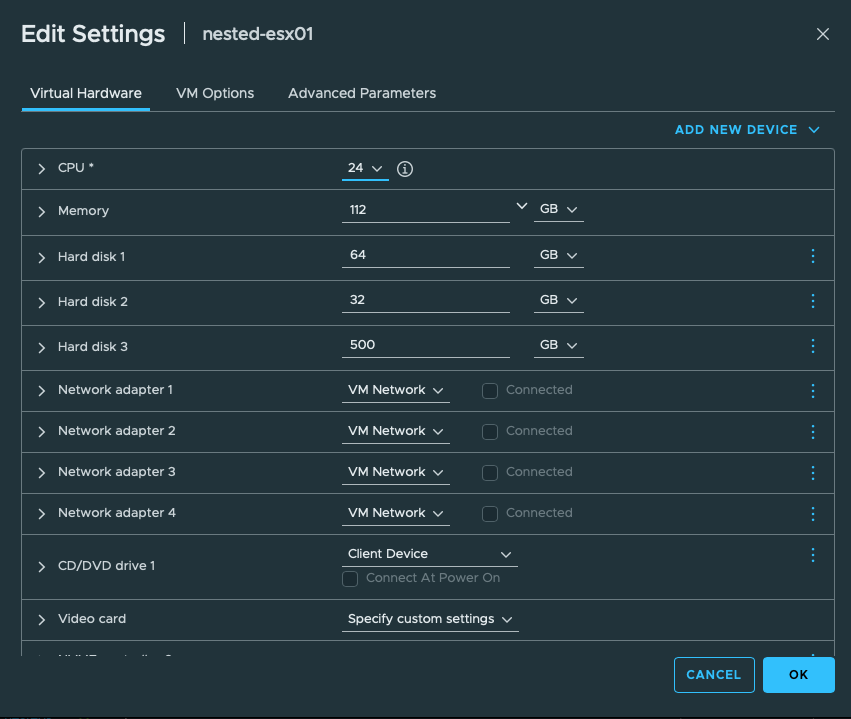This screenshot has width=851, height=719.
Task: Expand the CD/DVD drive 1 row
Action: tap(42, 567)
